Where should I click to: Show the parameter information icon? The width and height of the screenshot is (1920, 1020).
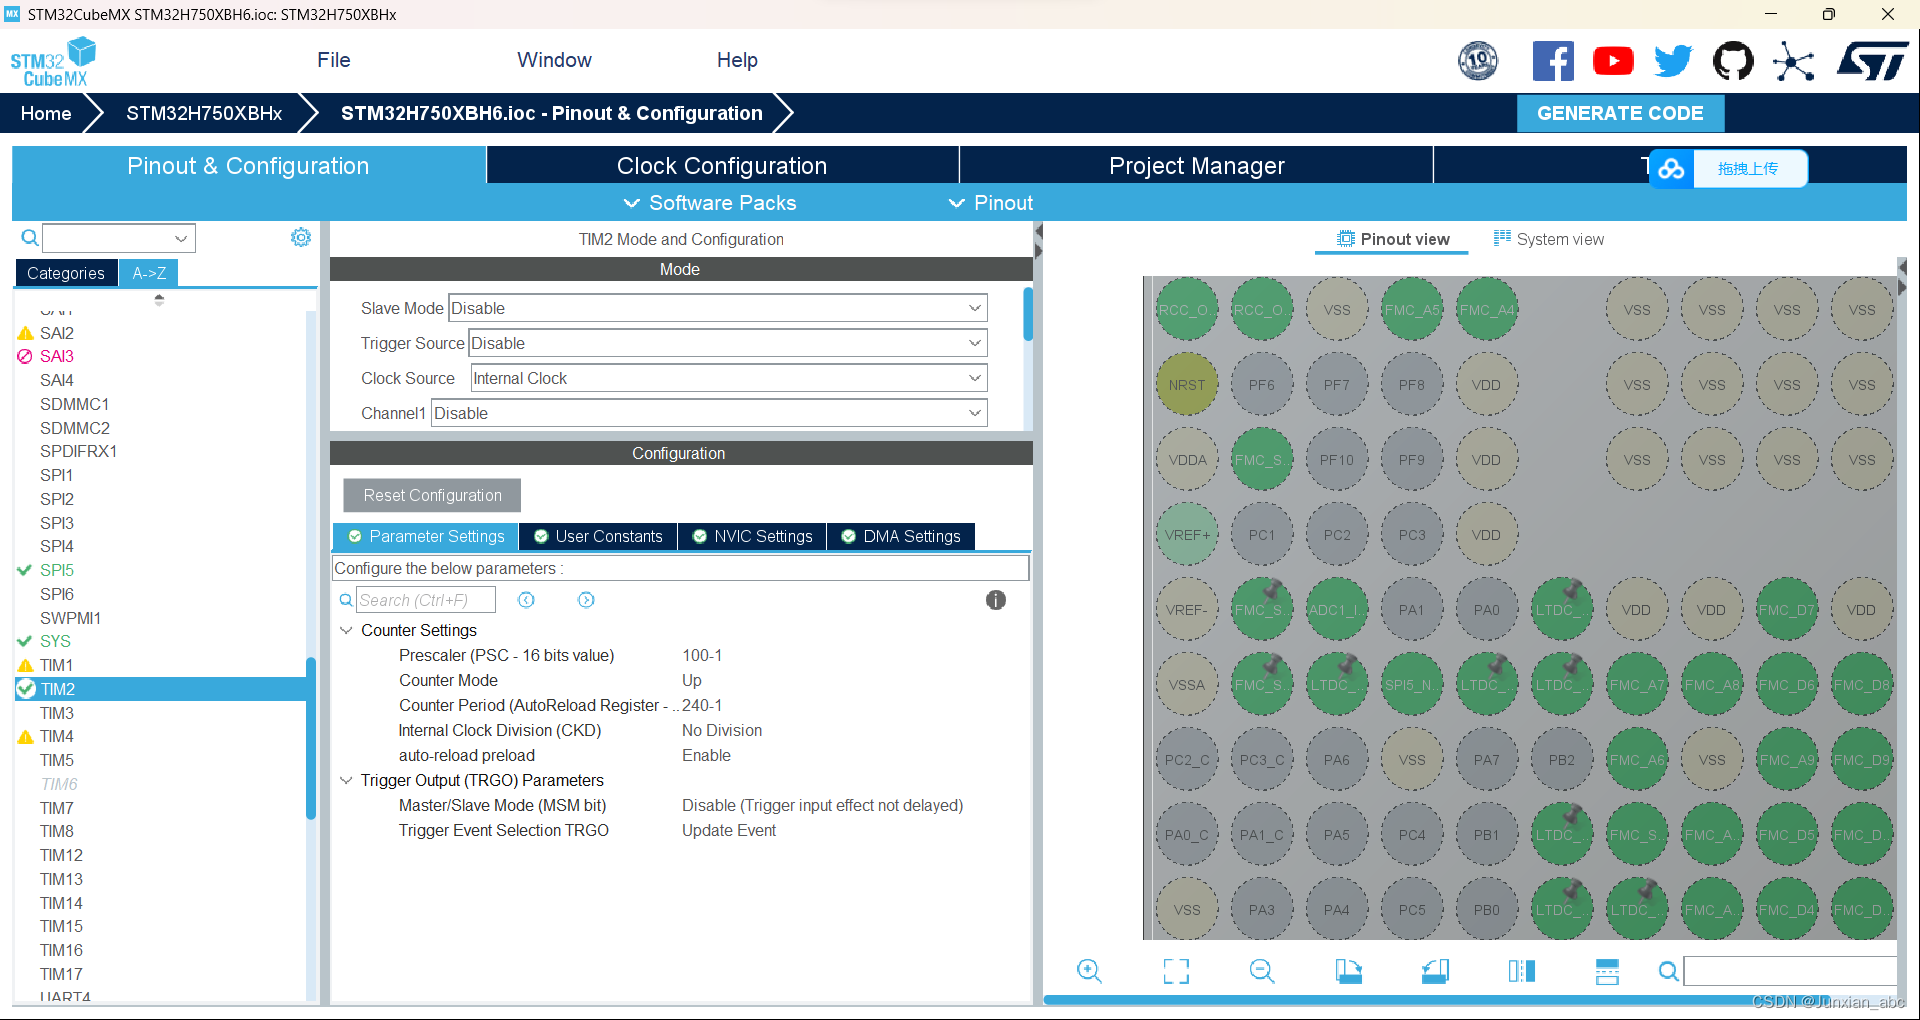(x=996, y=600)
